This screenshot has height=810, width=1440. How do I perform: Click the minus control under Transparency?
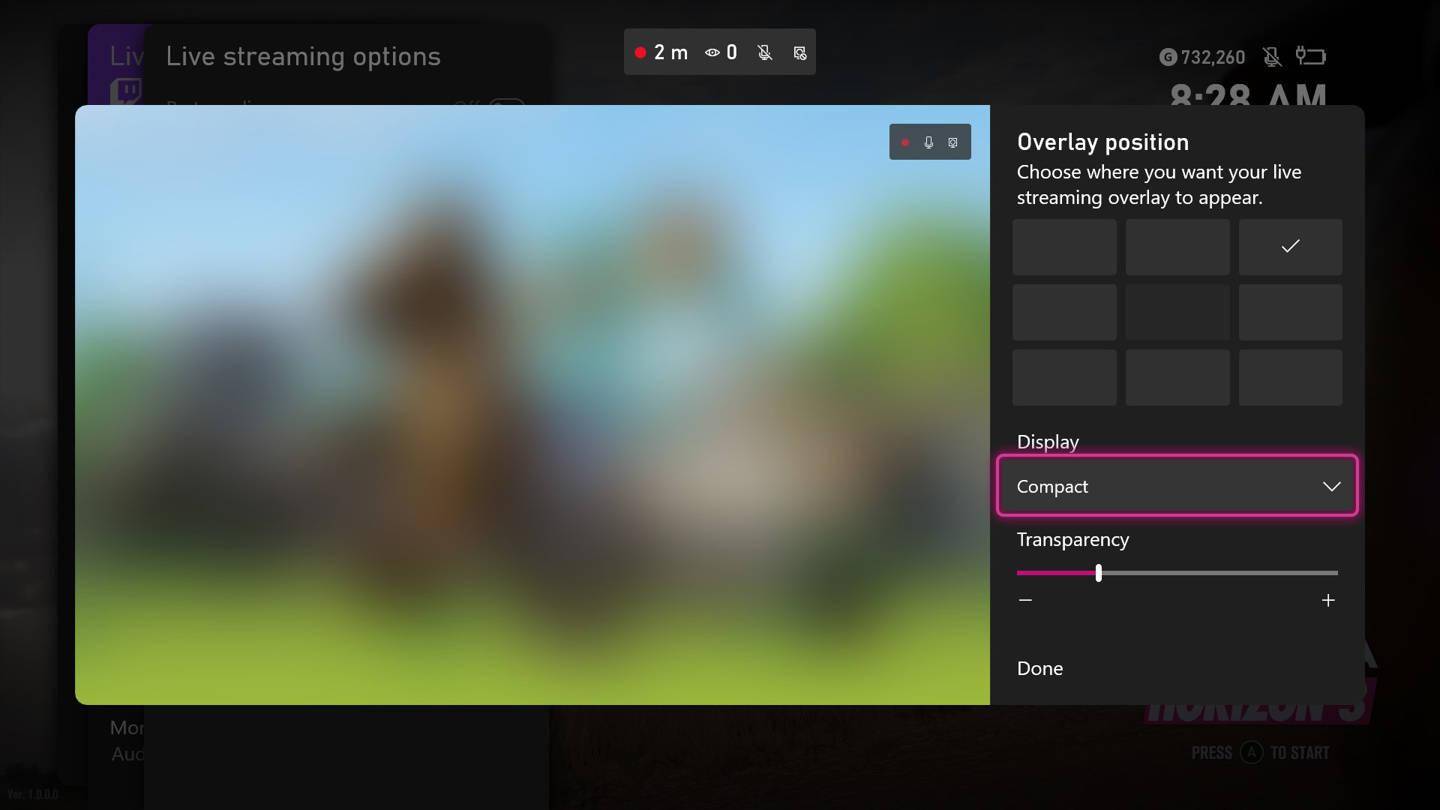[1025, 600]
